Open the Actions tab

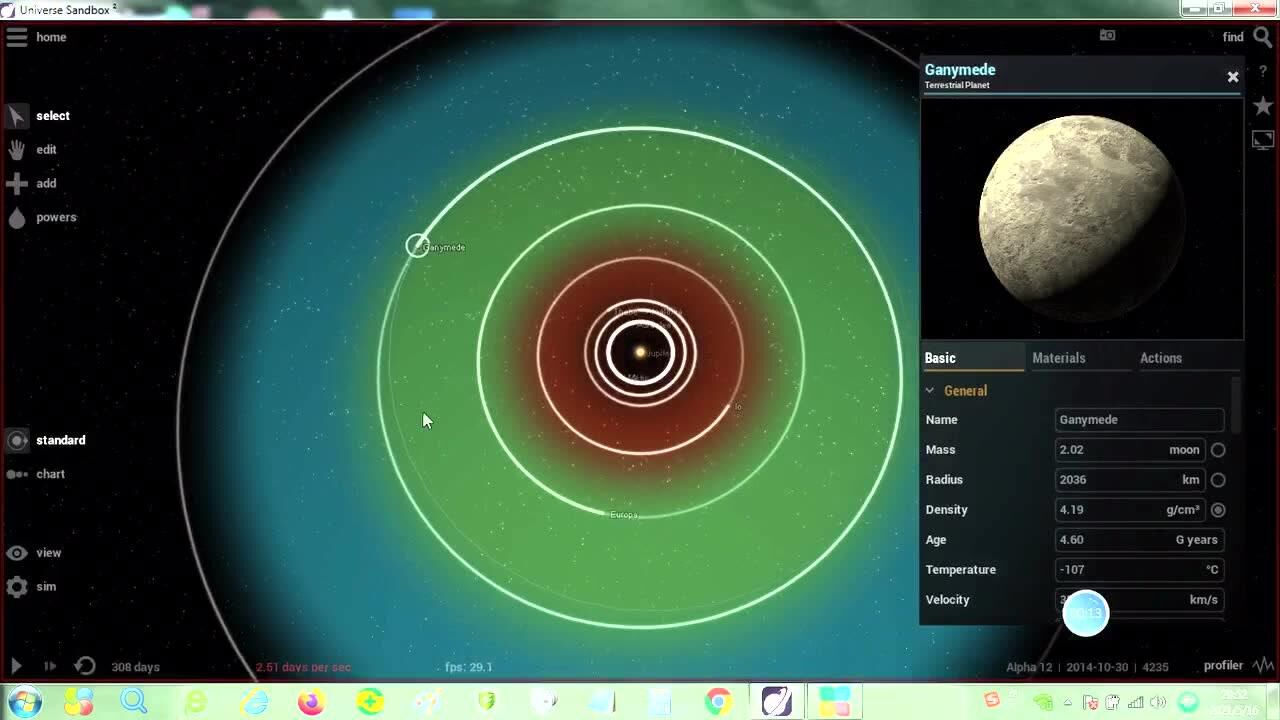coord(1160,357)
